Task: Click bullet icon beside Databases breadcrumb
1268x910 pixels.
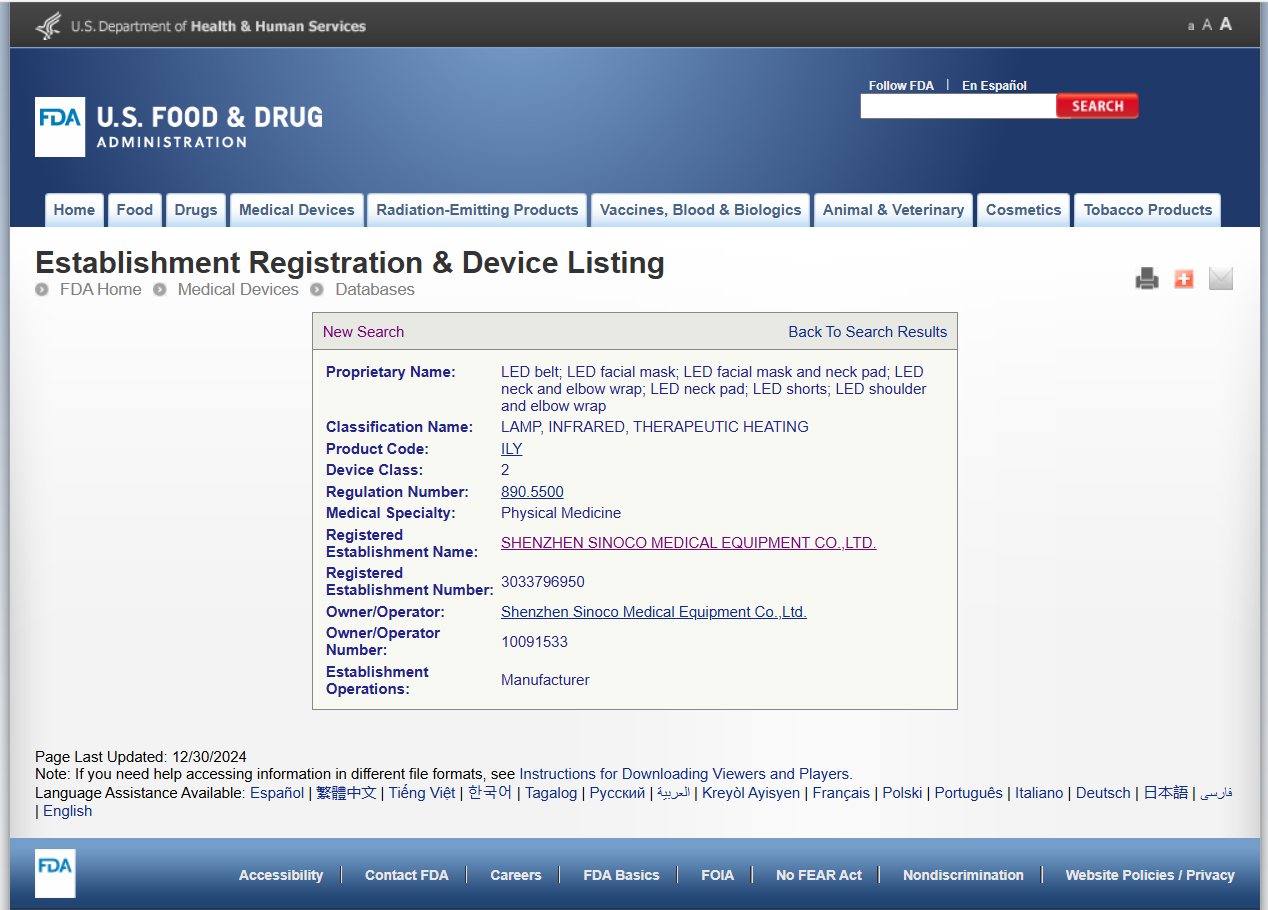Action: (x=316, y=290)
